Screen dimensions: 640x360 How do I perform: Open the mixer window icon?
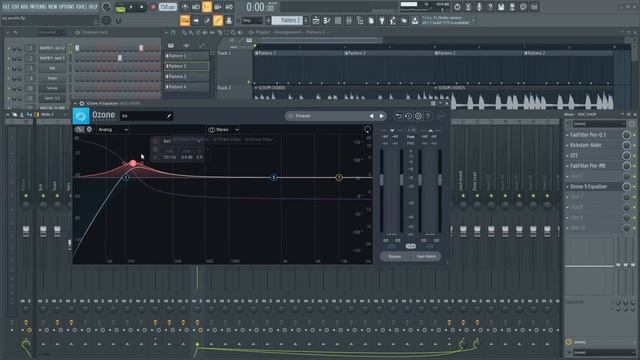[349, 20]
